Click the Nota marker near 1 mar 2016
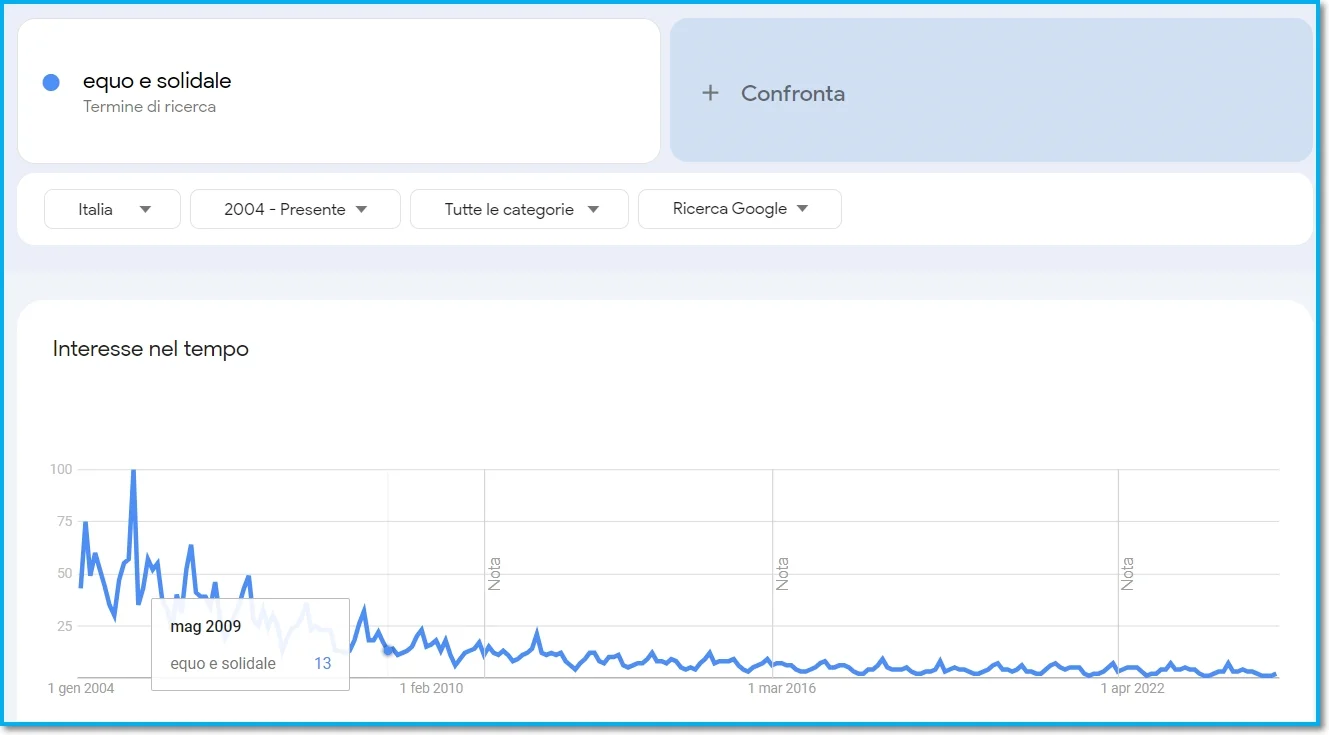The width and height of the screenshot is (1329, 735). pyautogui.click(x=782, y=574)
